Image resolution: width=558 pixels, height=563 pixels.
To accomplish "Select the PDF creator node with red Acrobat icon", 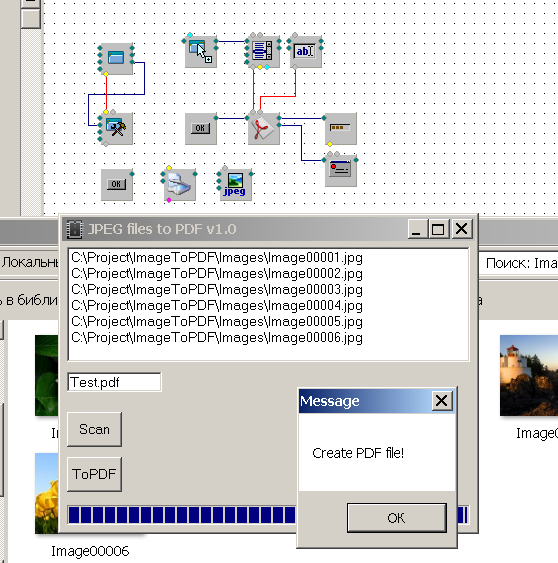I will coord(264,129).
